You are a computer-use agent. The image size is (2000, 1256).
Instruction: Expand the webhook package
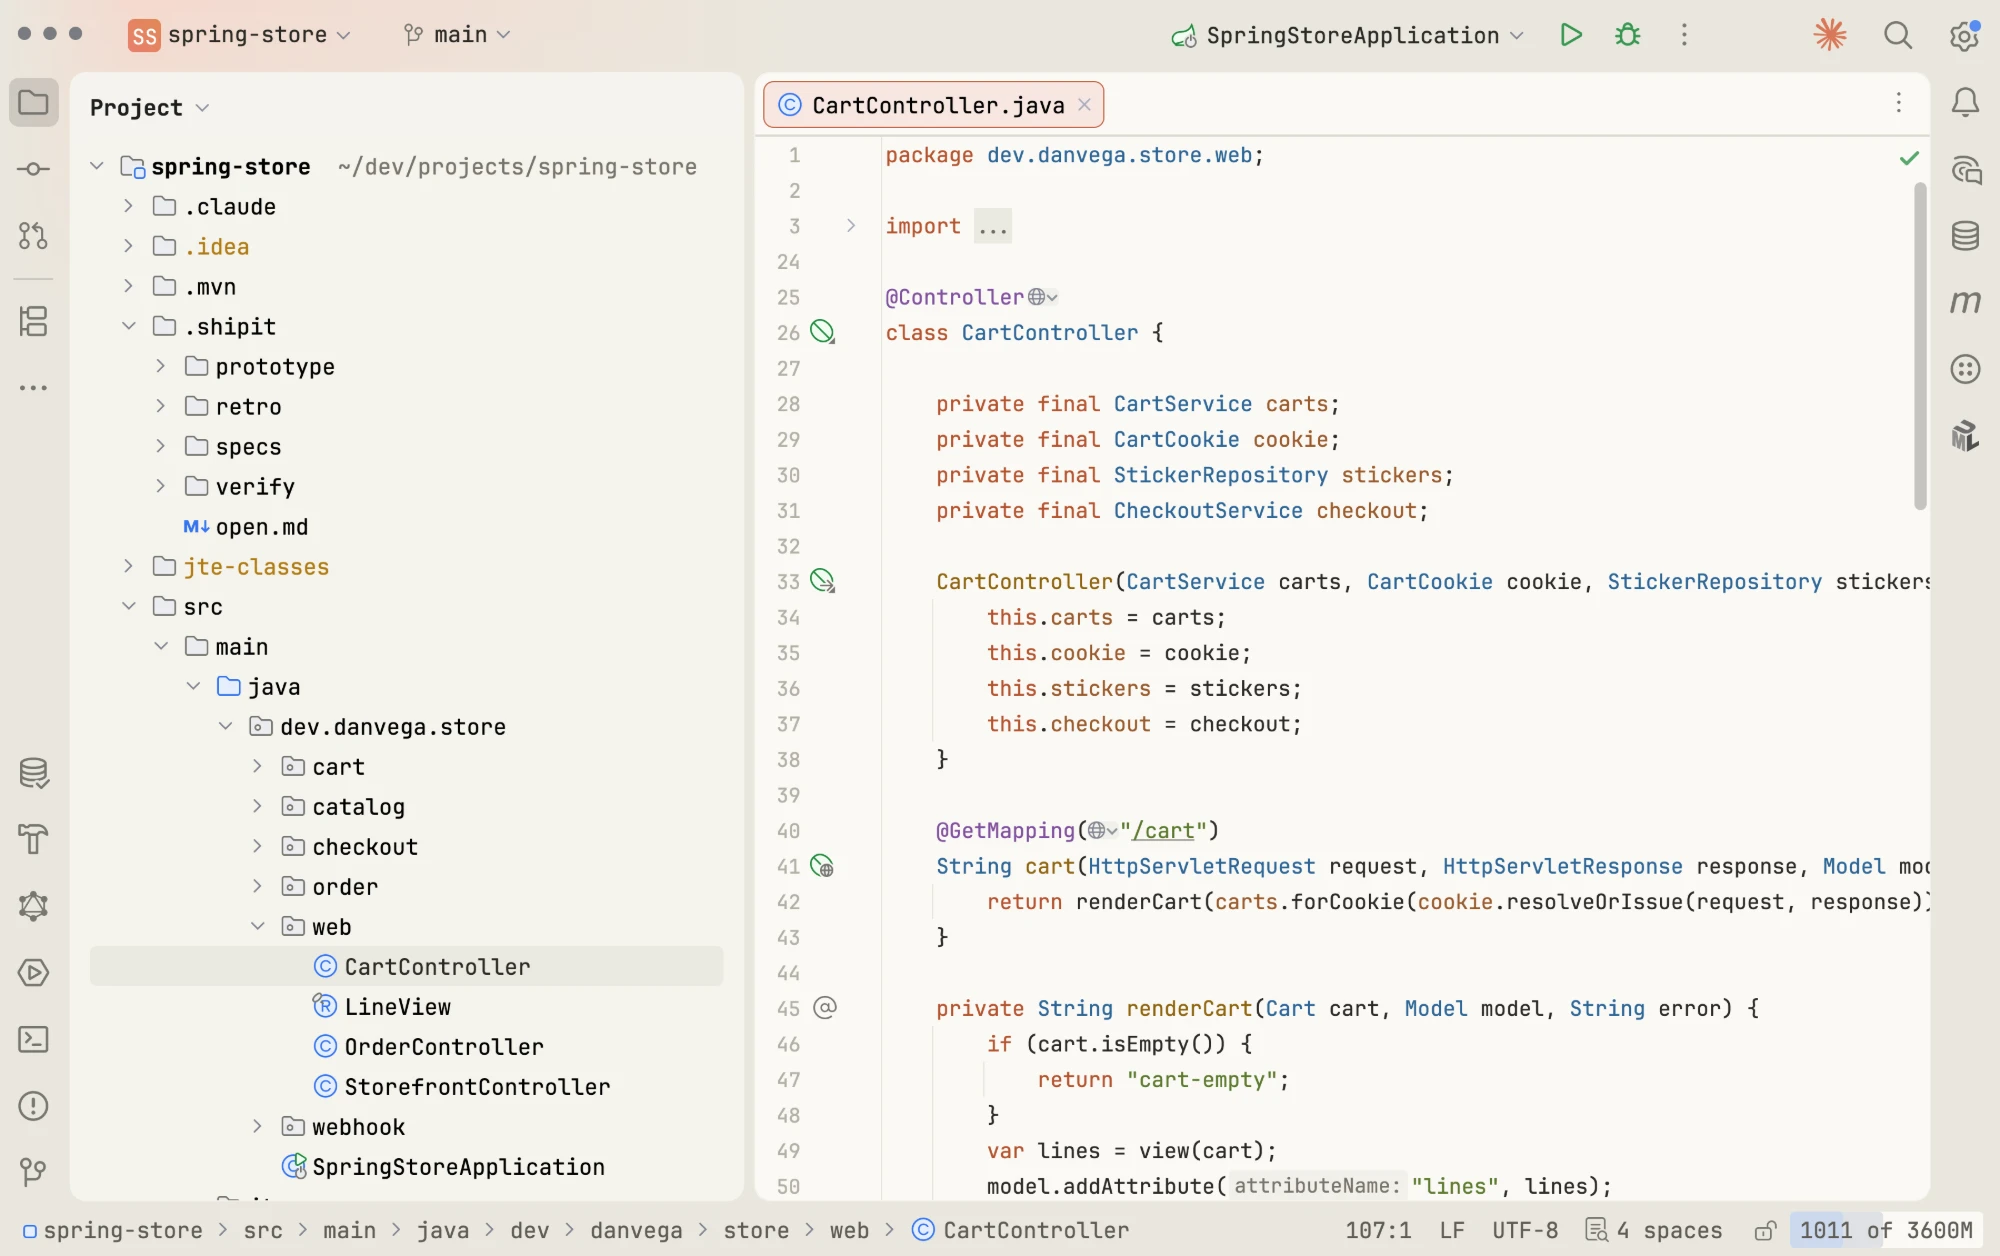click(x=257, y=1126)
